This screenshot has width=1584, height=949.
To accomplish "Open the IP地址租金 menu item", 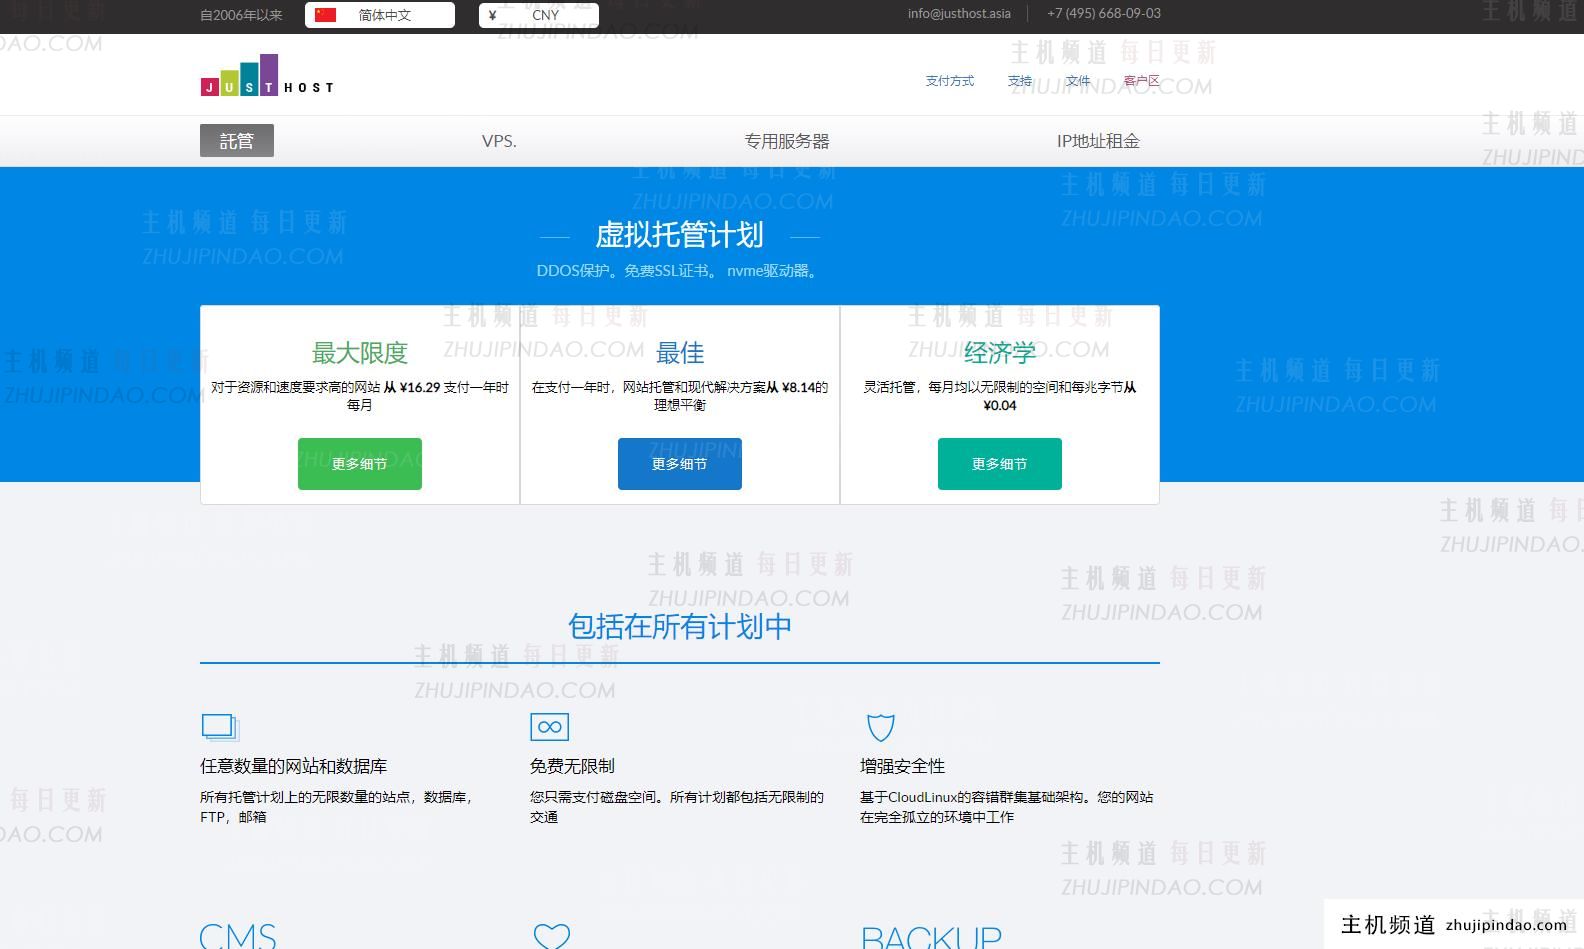I will pyautogui.click(x=1098, y=141).
